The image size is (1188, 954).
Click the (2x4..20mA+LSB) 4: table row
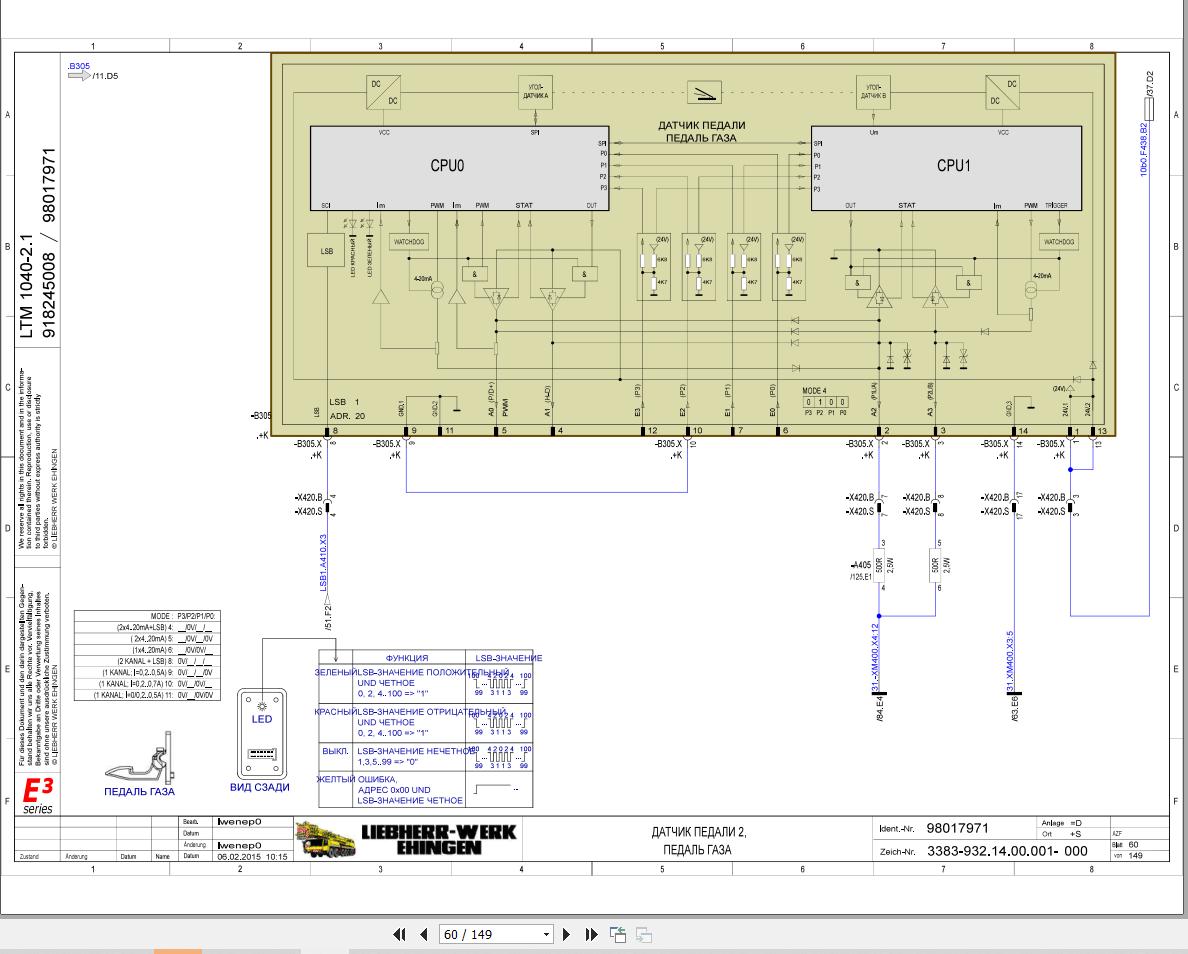coord(148,627)
